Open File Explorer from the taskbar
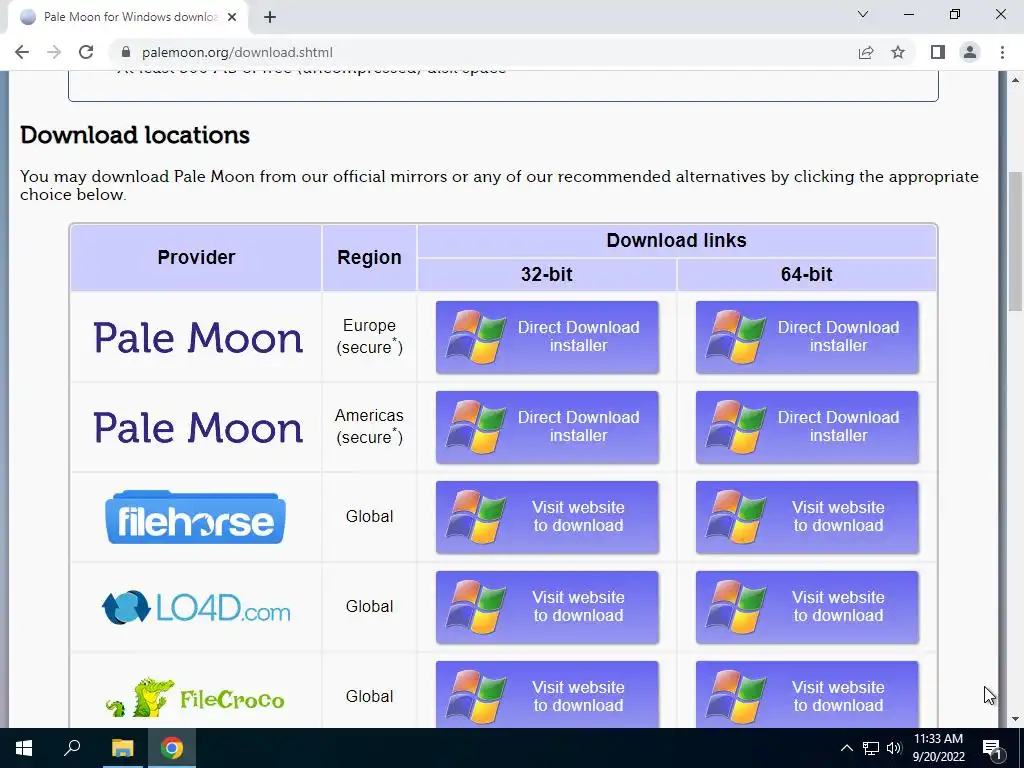This screenshot has height=768, width=1024. tap(122, 748)
